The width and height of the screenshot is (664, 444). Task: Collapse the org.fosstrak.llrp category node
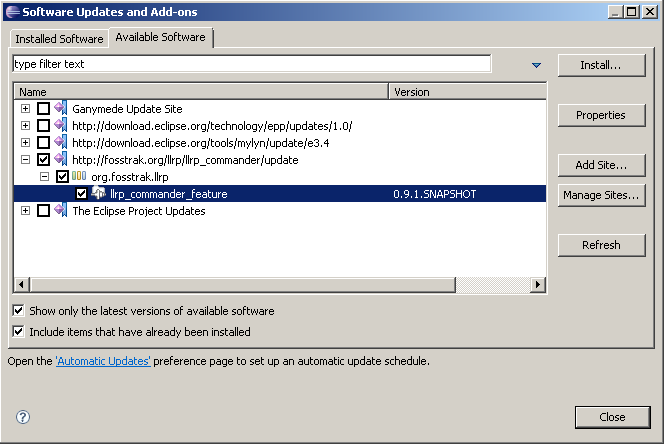point(44,176)
